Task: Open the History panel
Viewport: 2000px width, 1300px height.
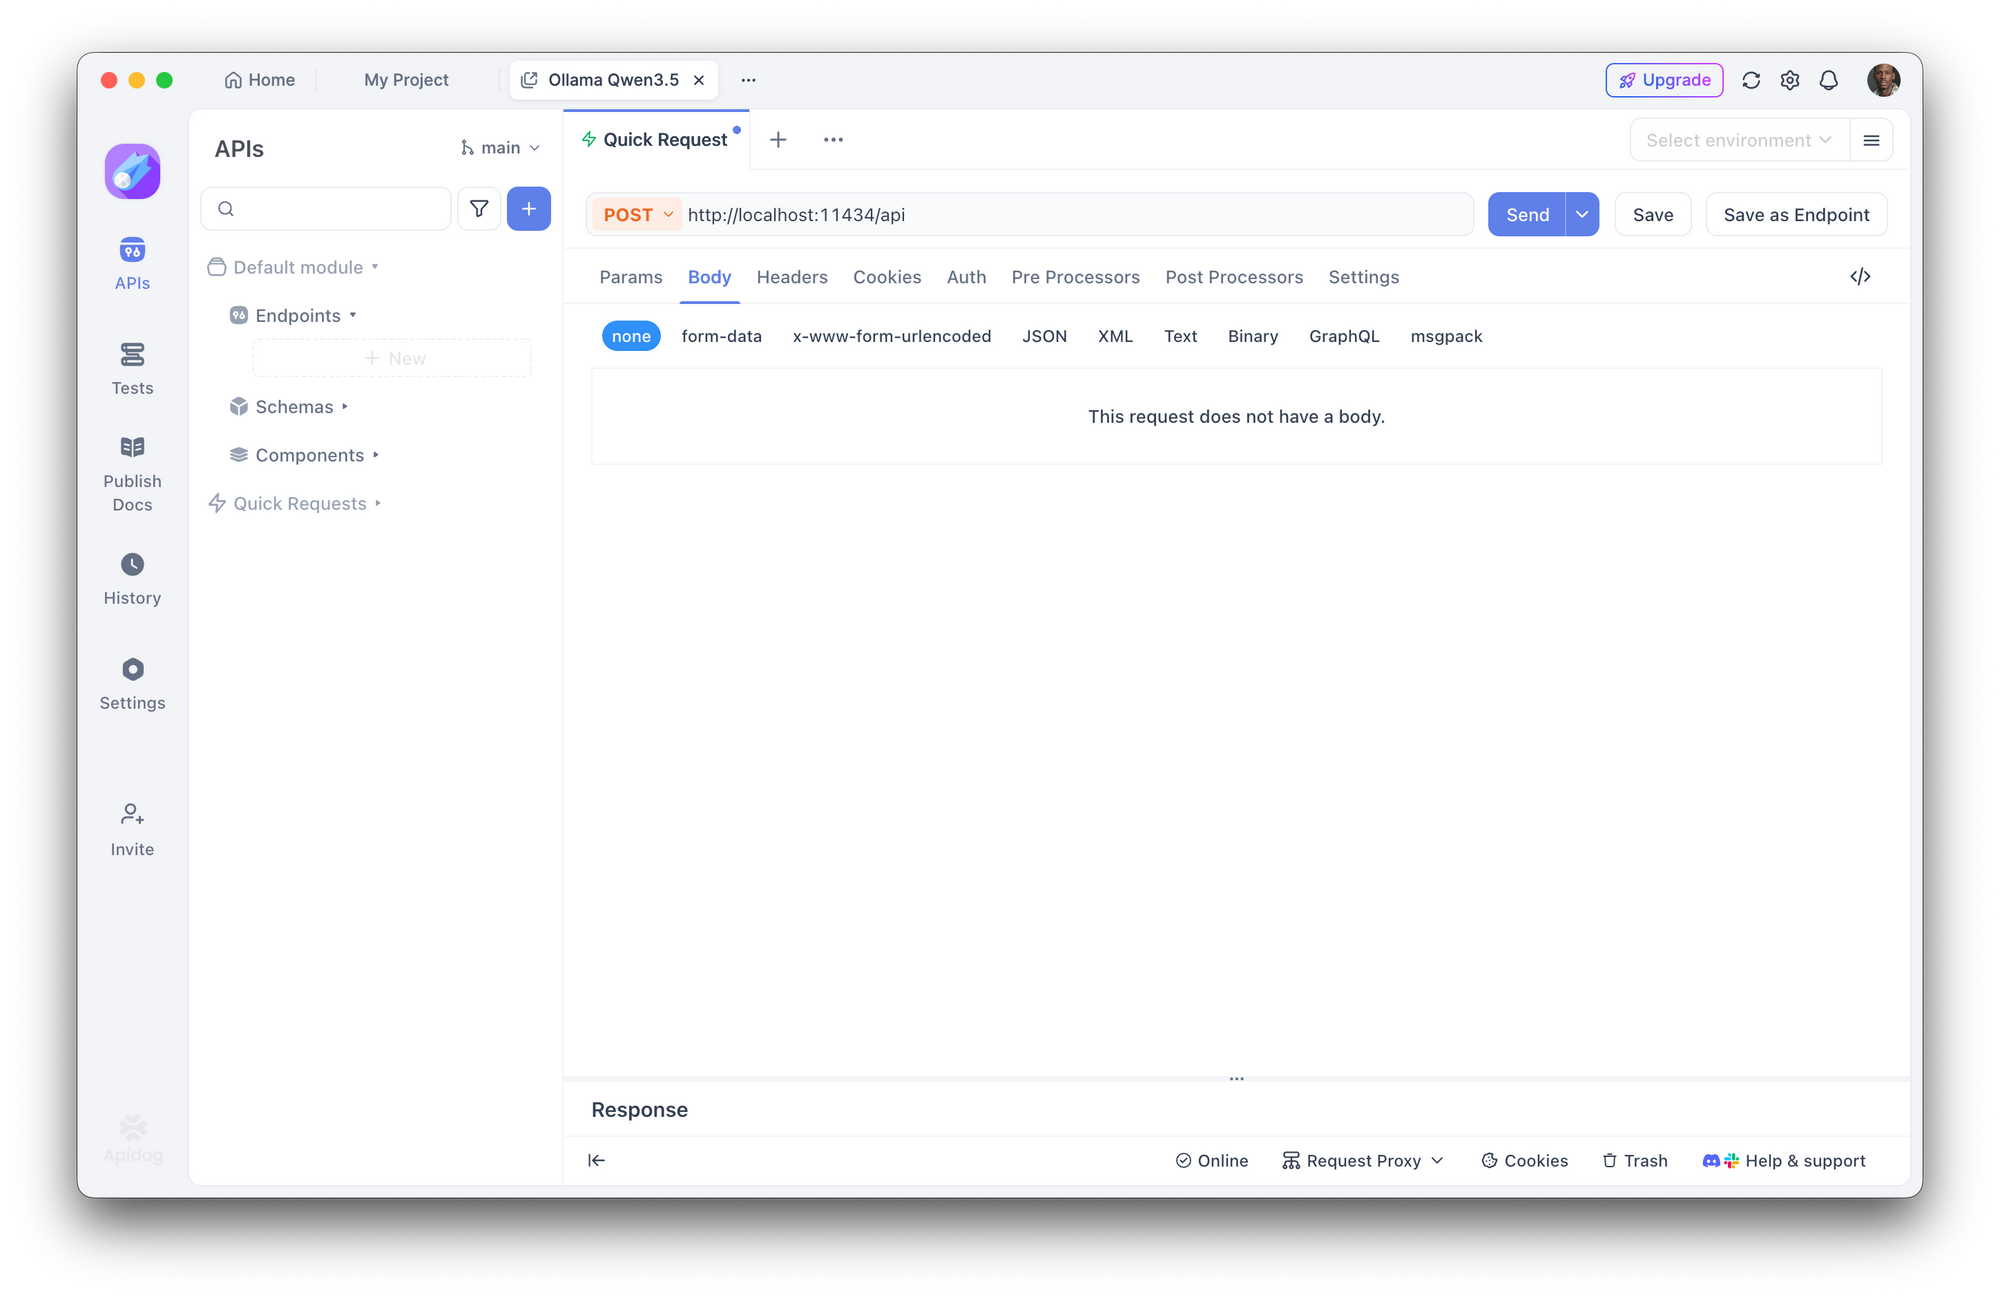Action: point(132,579)
